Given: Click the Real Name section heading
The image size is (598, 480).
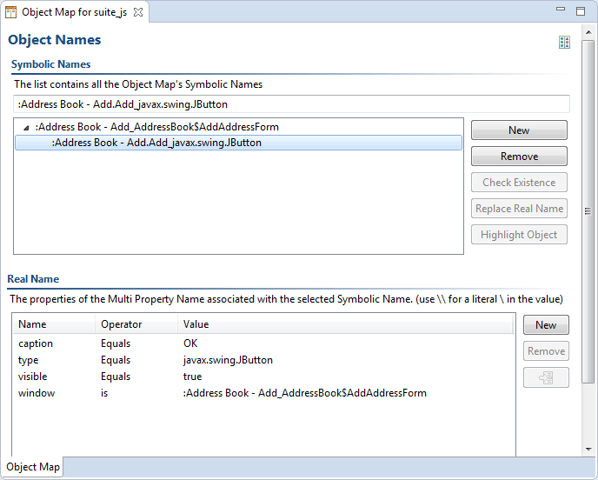Looking at the screenshot, I should pos(33,279).
